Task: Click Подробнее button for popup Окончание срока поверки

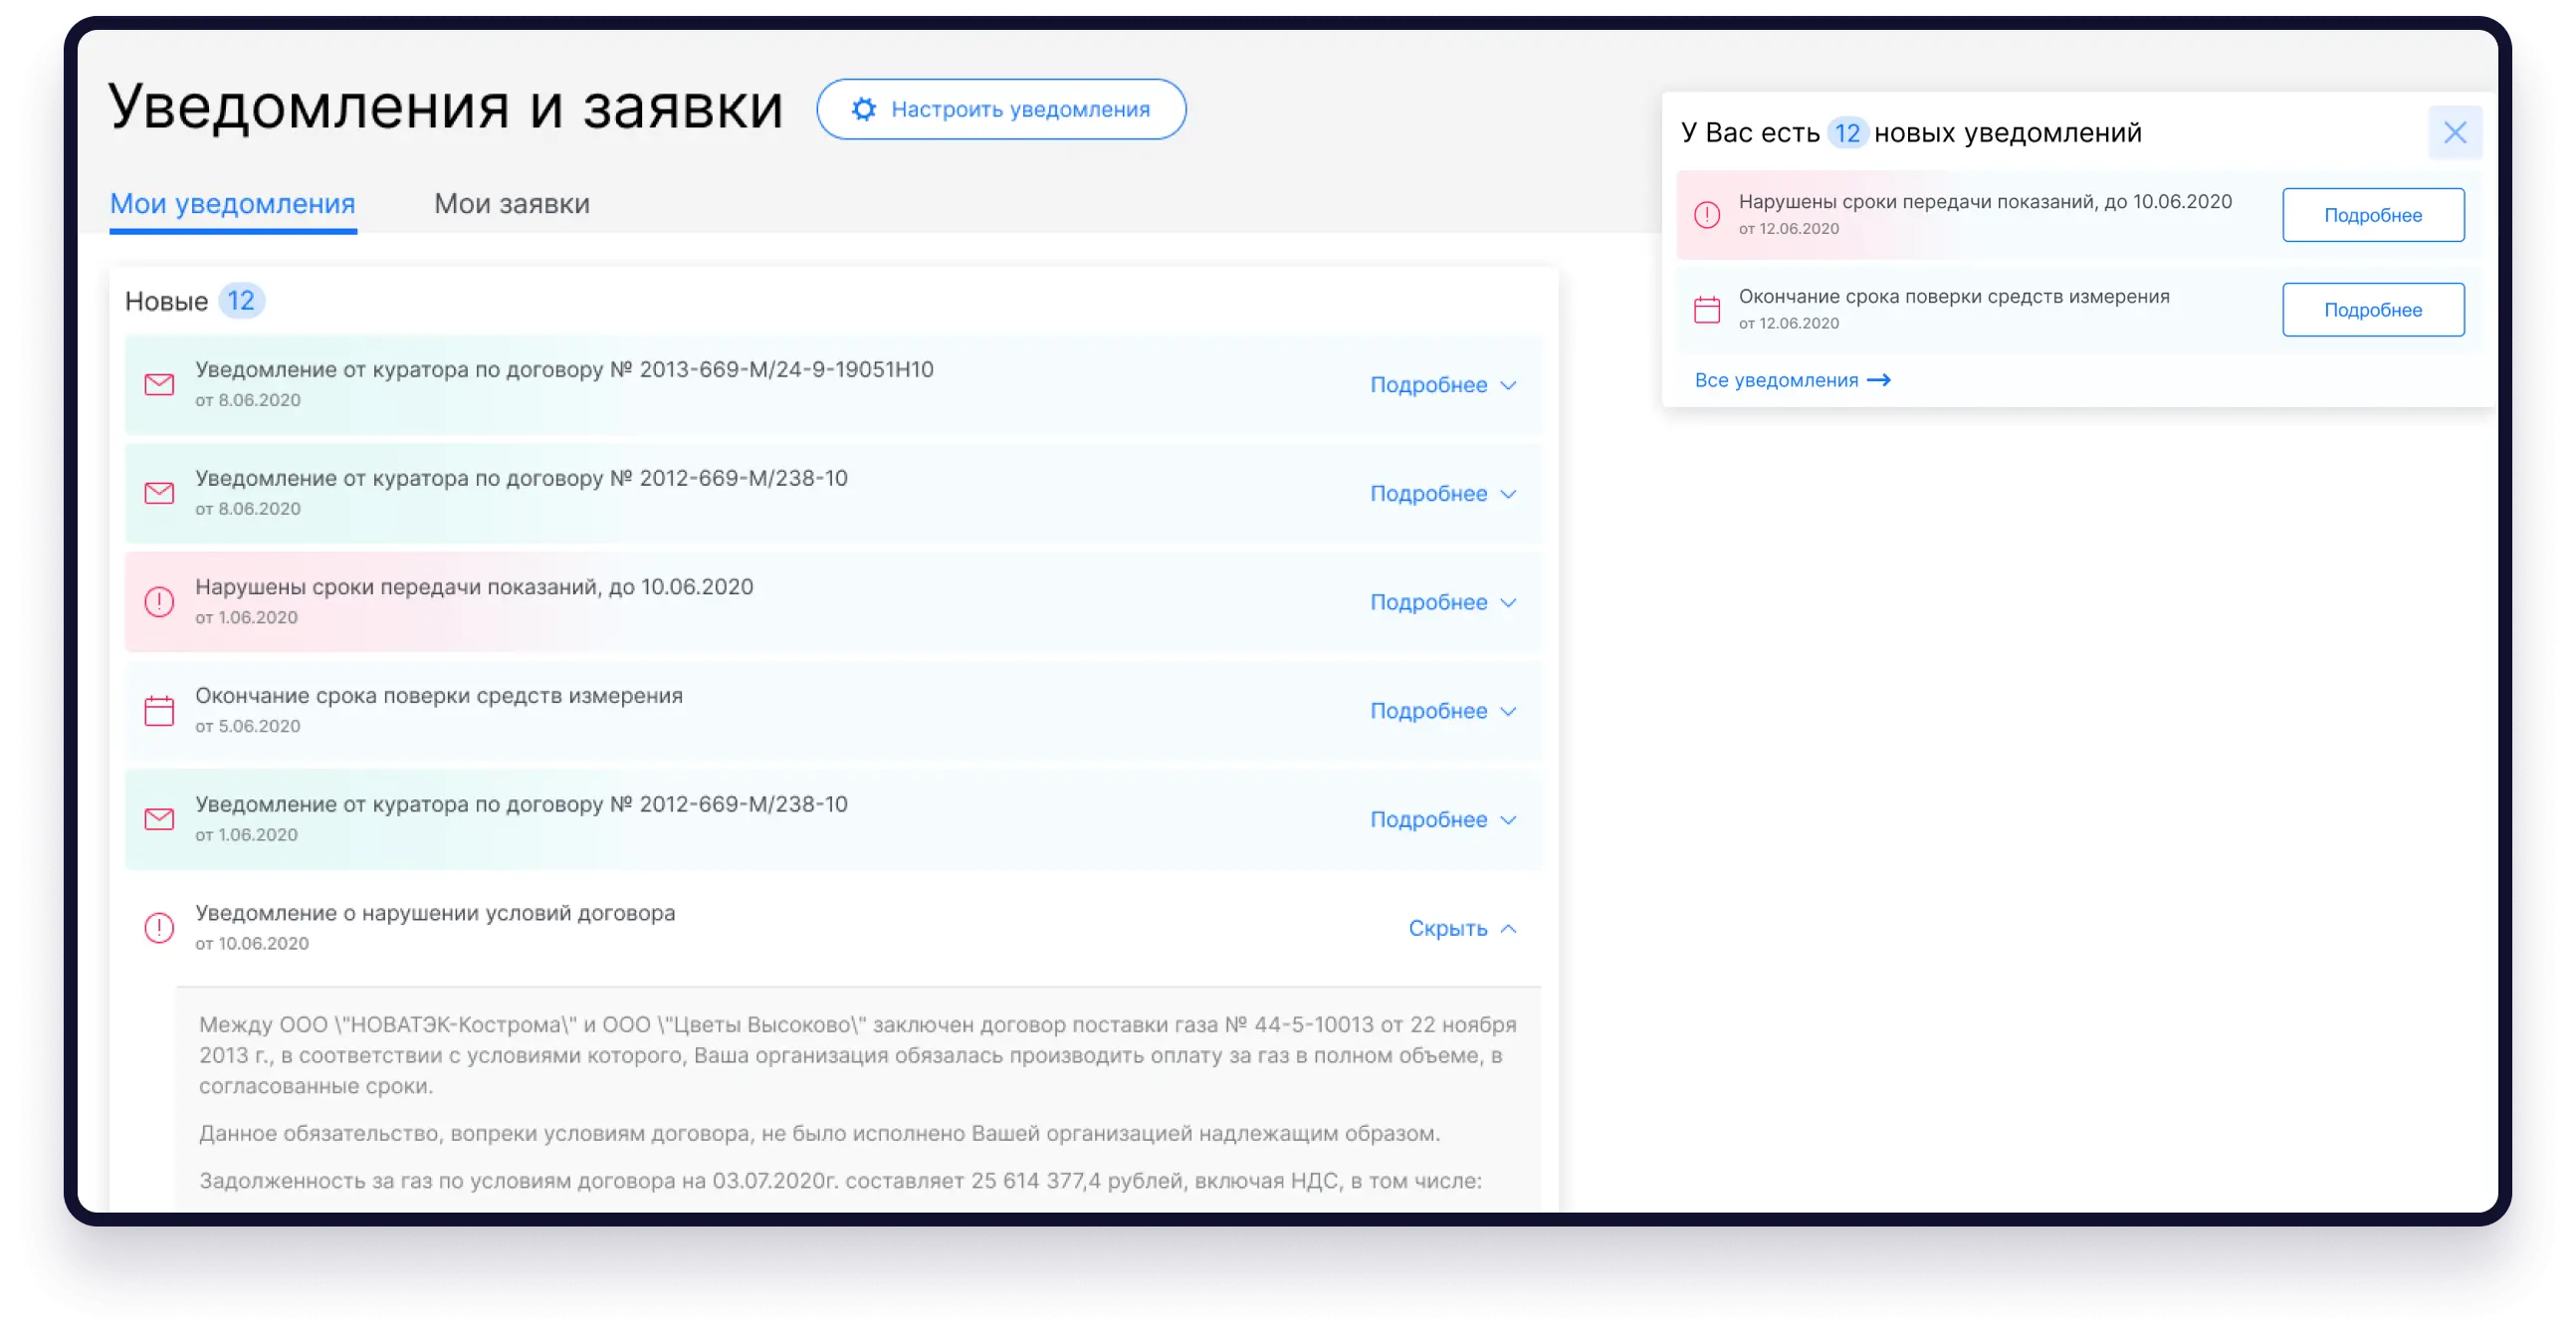Action: tap(2372, 310)
